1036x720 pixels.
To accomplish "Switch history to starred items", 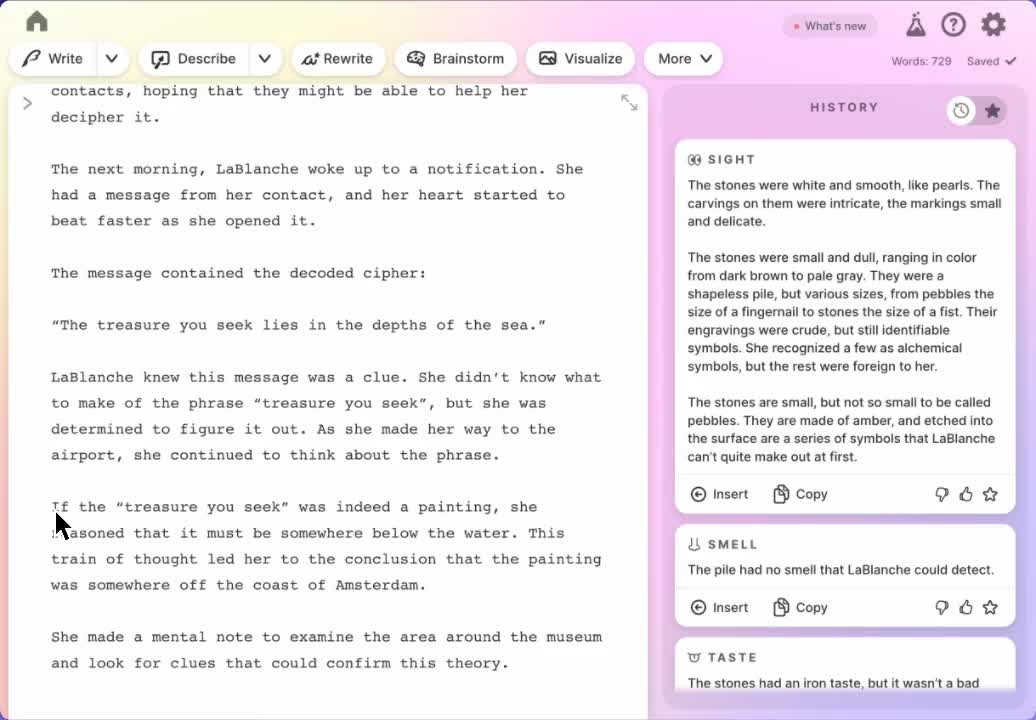I will [x=992, y=111].
